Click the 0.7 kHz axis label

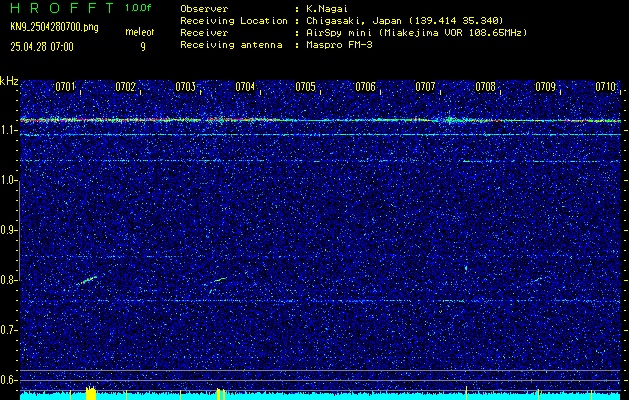8,330
